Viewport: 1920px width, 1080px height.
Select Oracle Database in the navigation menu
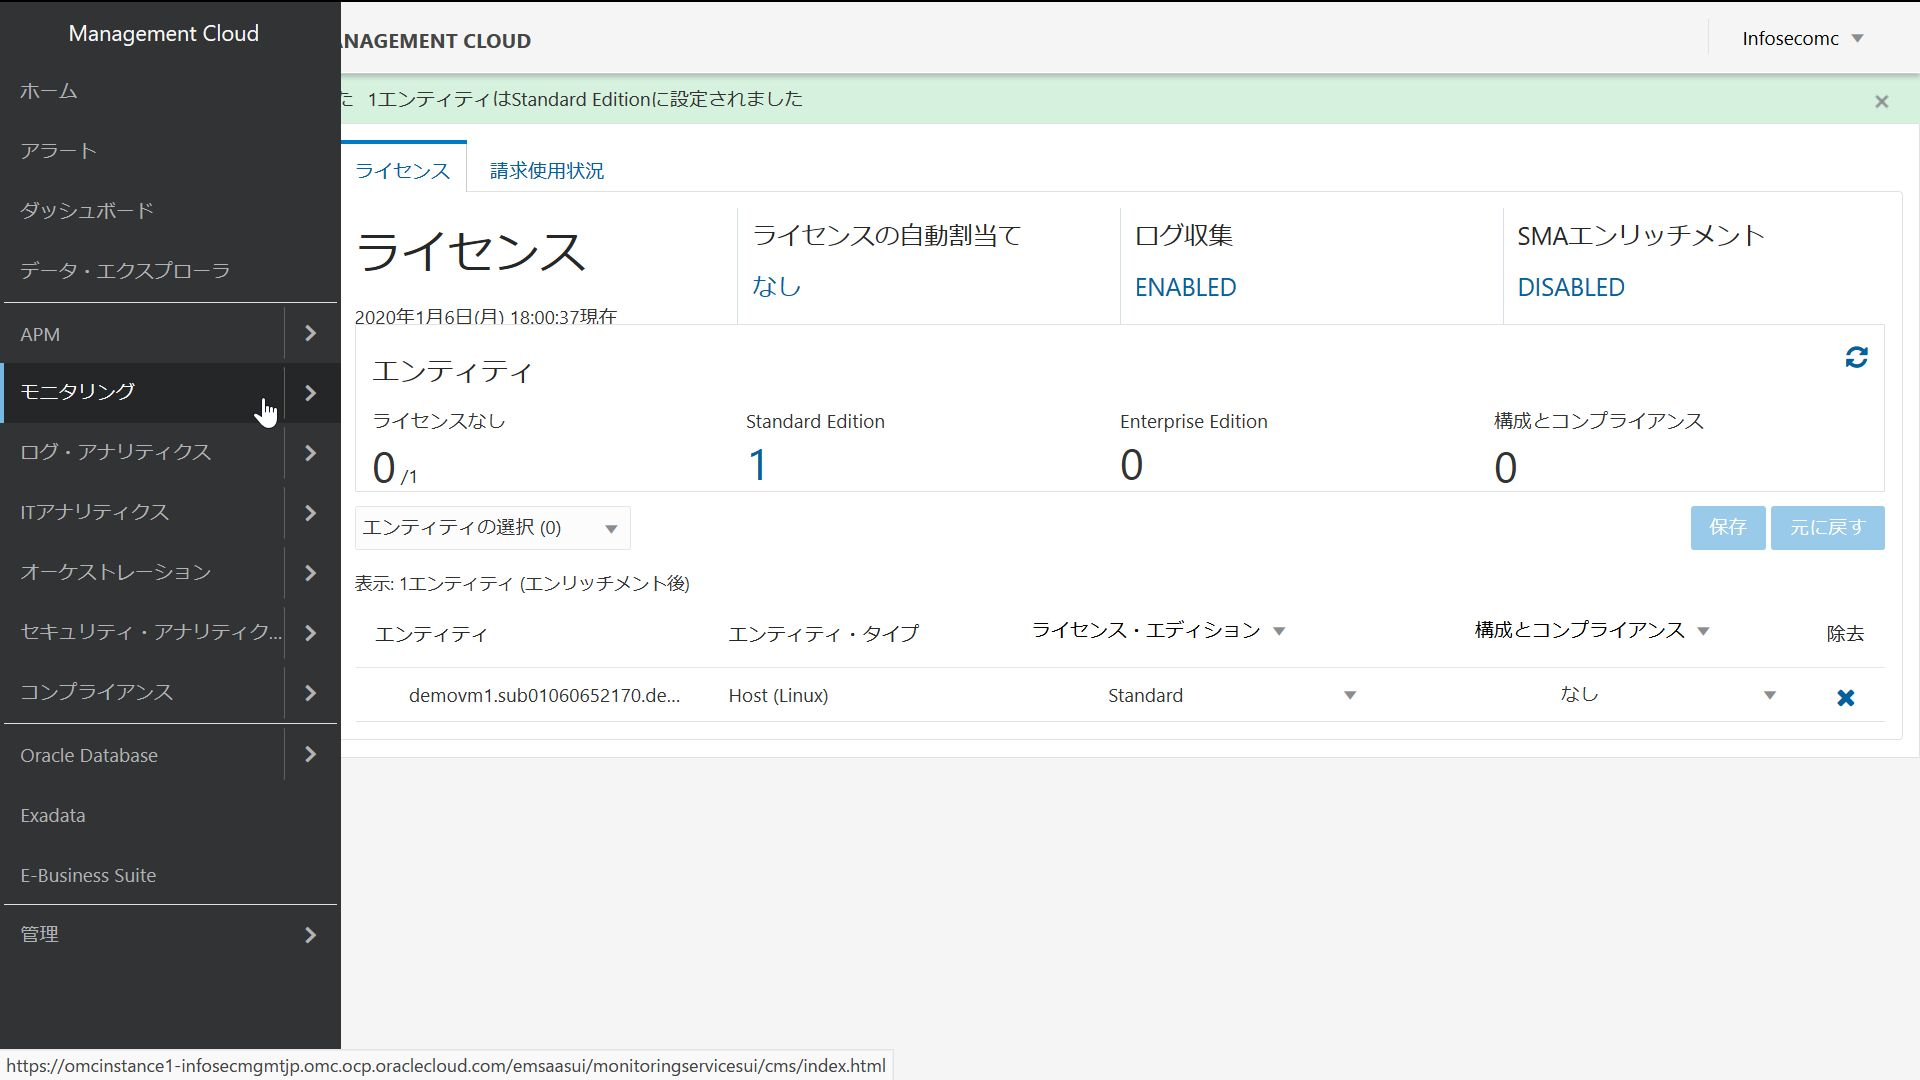[x=89, y=755]
